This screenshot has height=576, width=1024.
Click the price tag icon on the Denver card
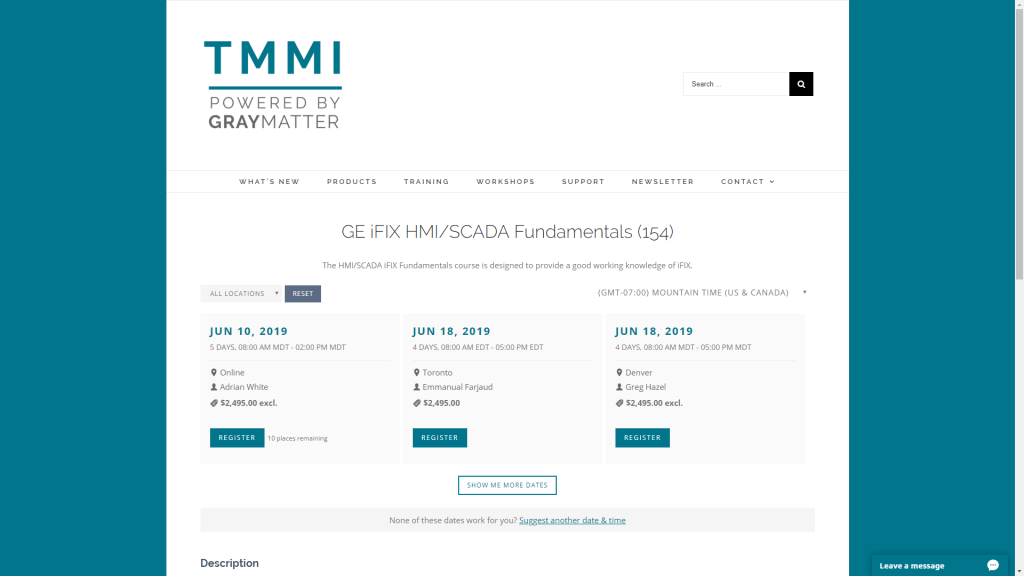619,403
